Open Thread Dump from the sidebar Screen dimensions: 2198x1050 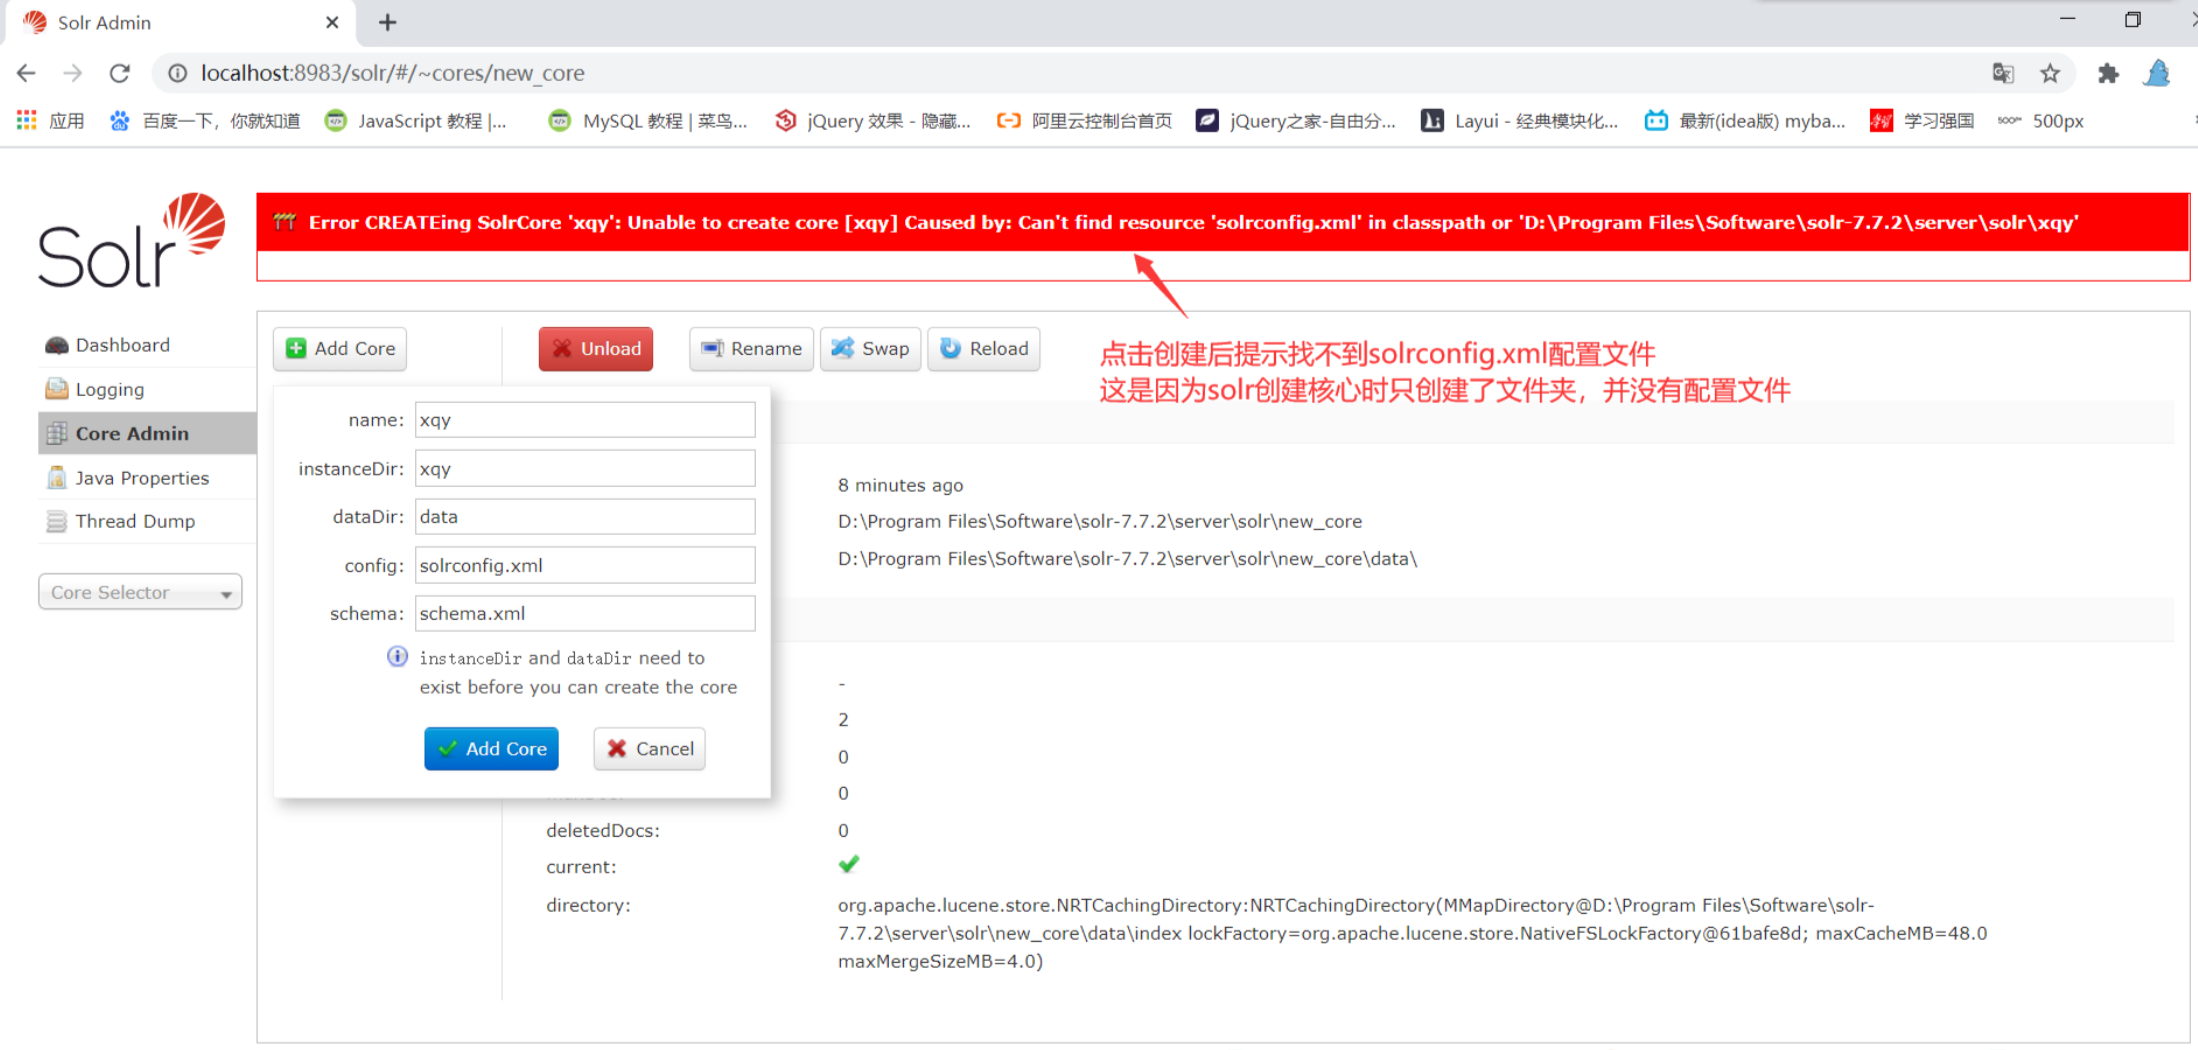(x=134, y=521)
